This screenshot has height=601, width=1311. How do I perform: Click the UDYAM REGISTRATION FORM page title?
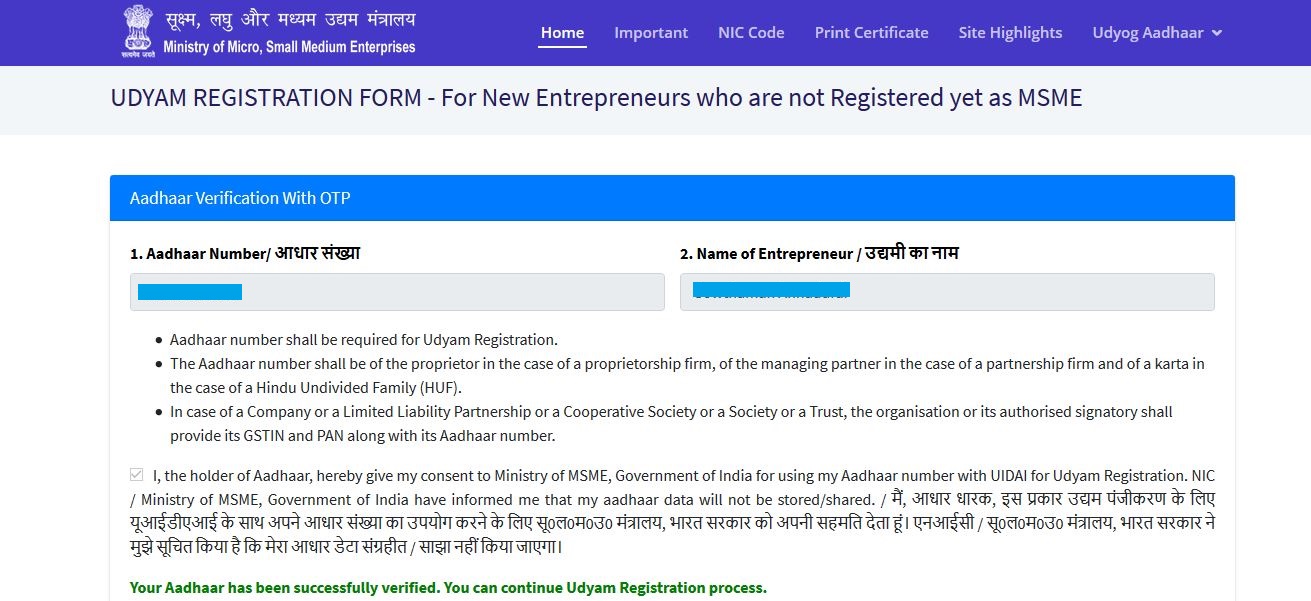point(595,97)
